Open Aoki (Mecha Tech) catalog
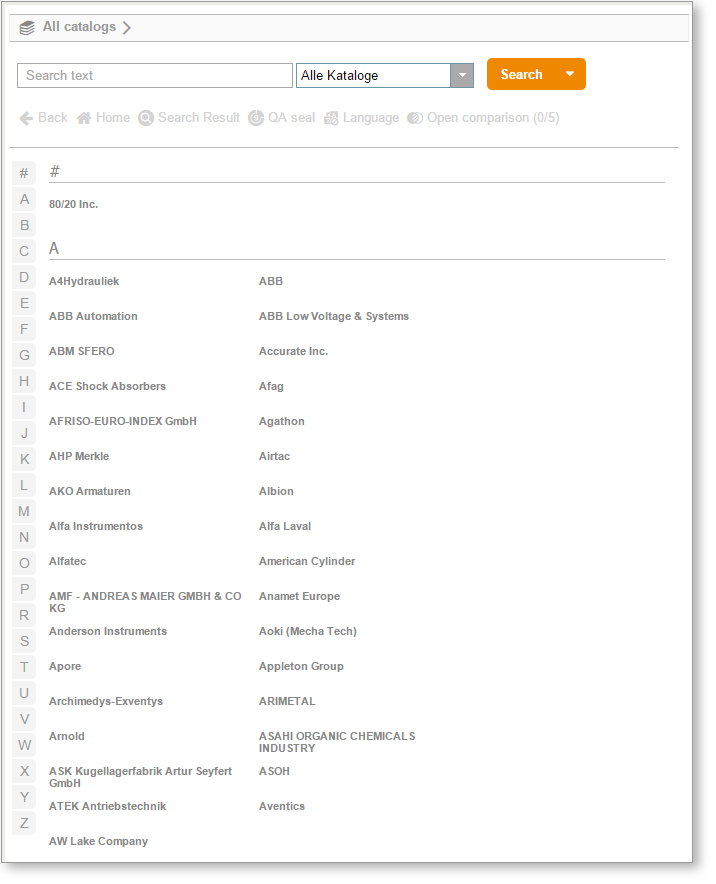 coord(308,631)
